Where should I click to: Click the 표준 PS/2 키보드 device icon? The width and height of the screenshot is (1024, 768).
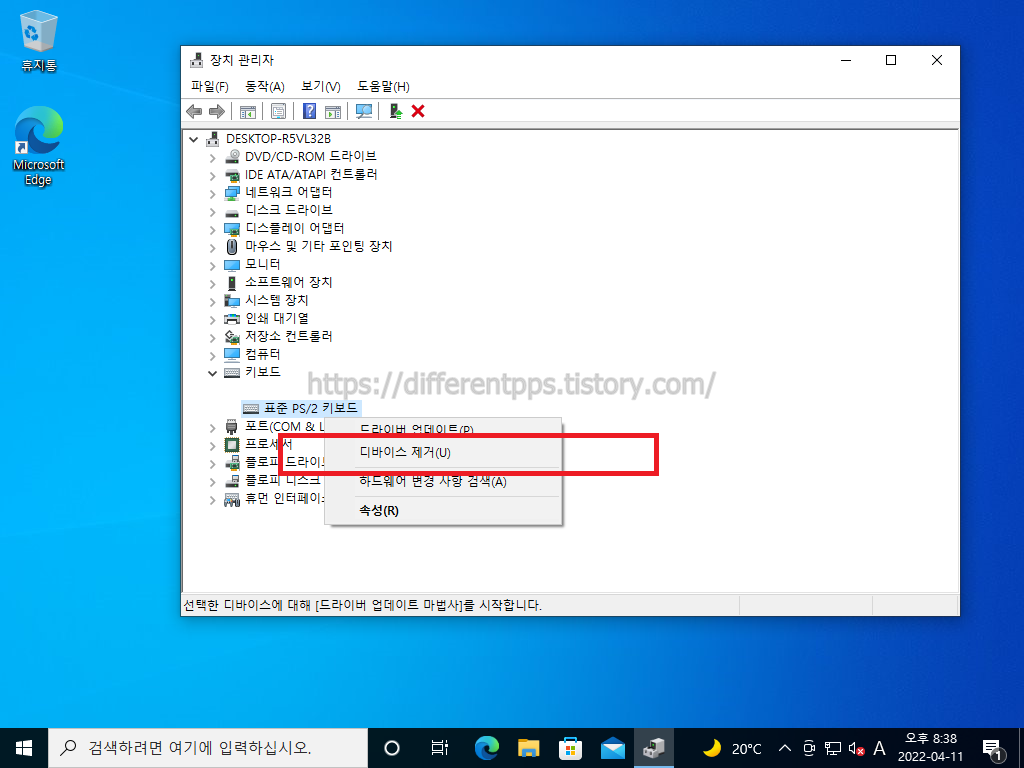251,409
